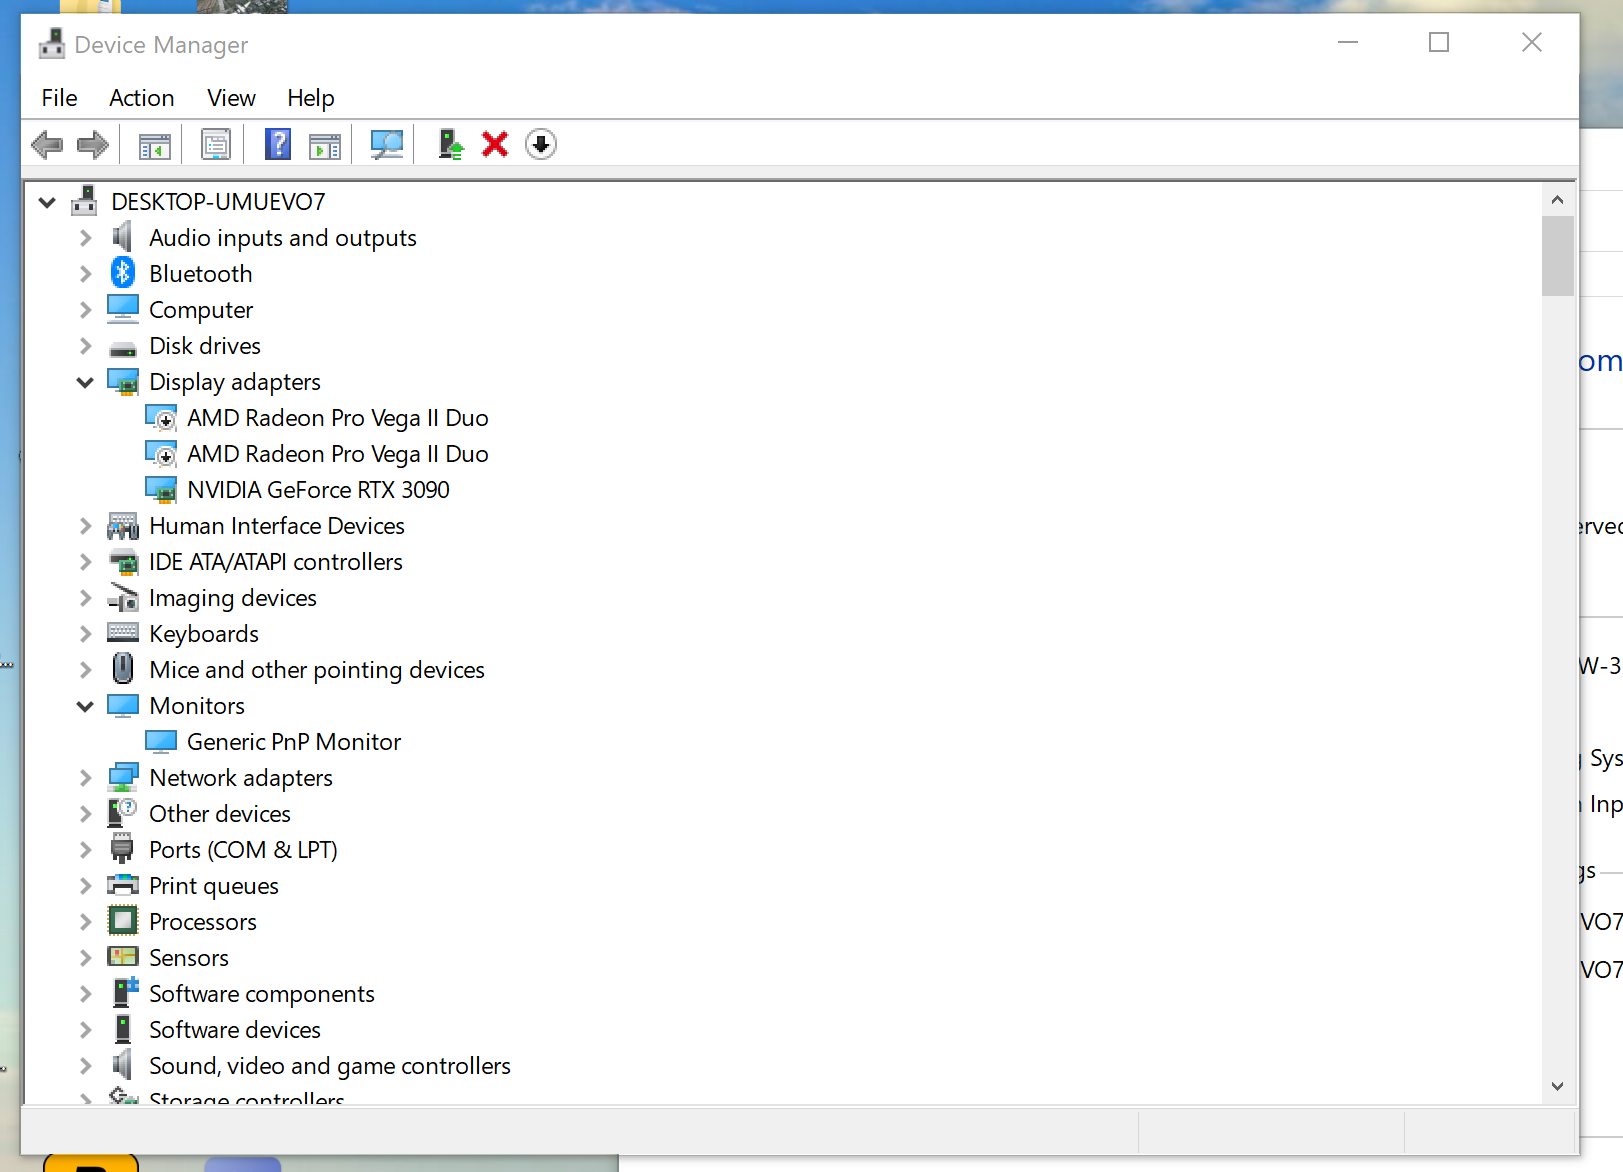This screenshot has height=1172, width=1623.
Task: Click the red X Uninstall device icon
Action: tap(495, 144)
